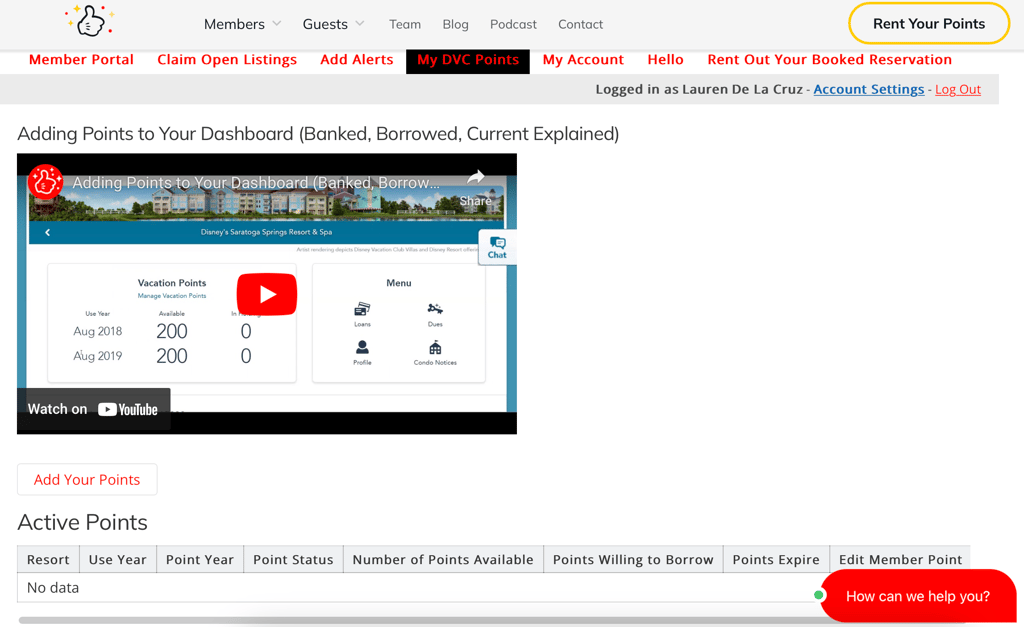Viewport: 1024px width, 627px height.
Task: Click Number of Points Available header
Action: 443,560
